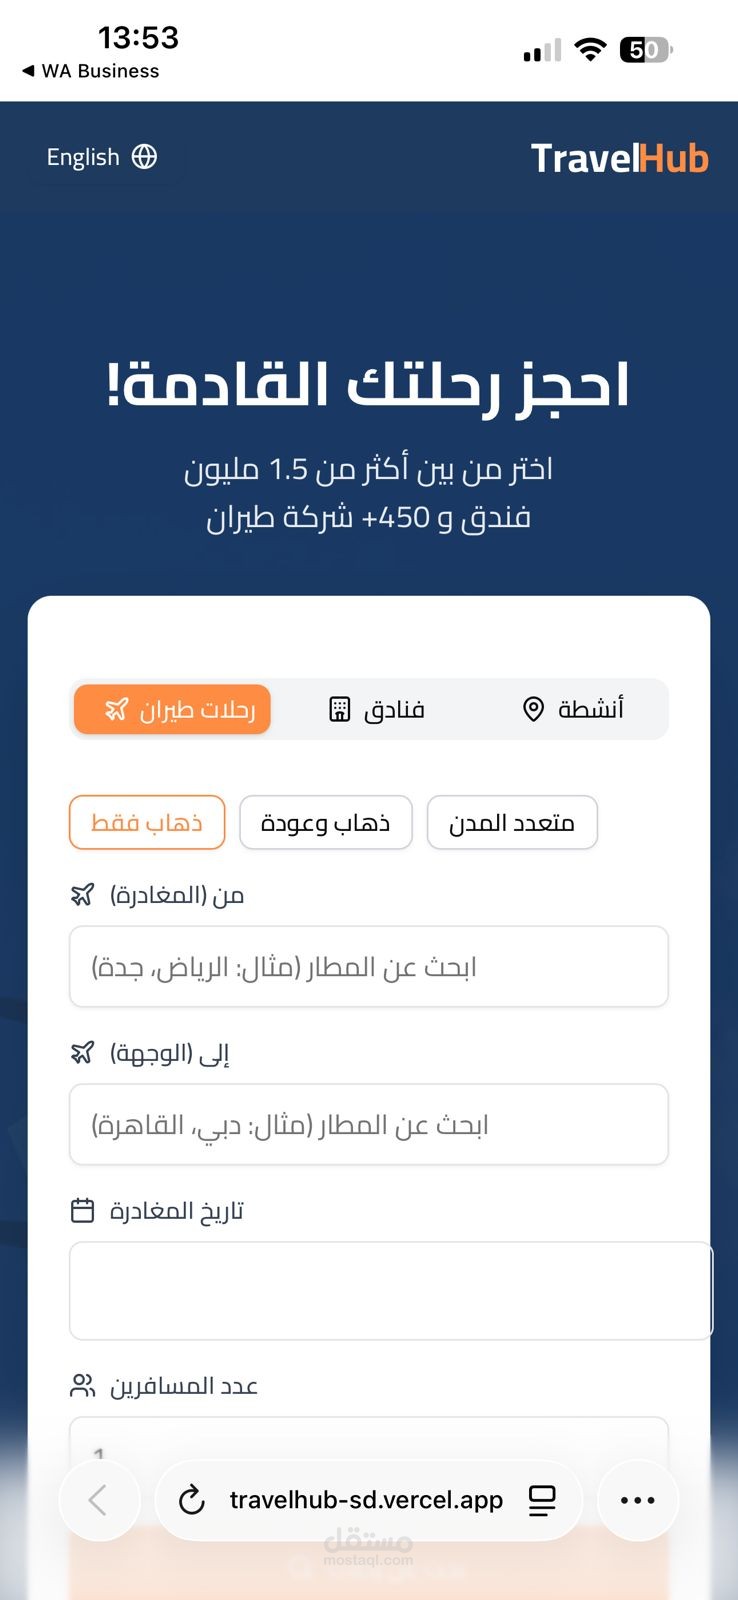This screenshot has height=1600, width=738.
Task: Return to WA Business app
Action: 90,71
